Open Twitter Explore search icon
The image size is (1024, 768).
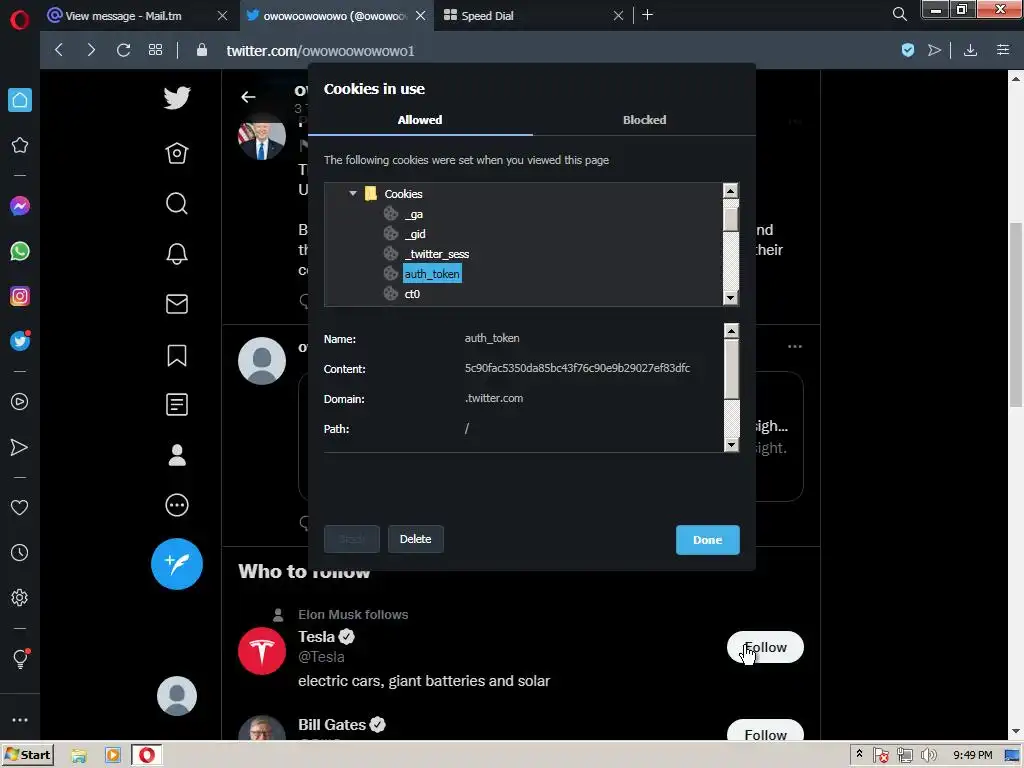pos(176,204)
